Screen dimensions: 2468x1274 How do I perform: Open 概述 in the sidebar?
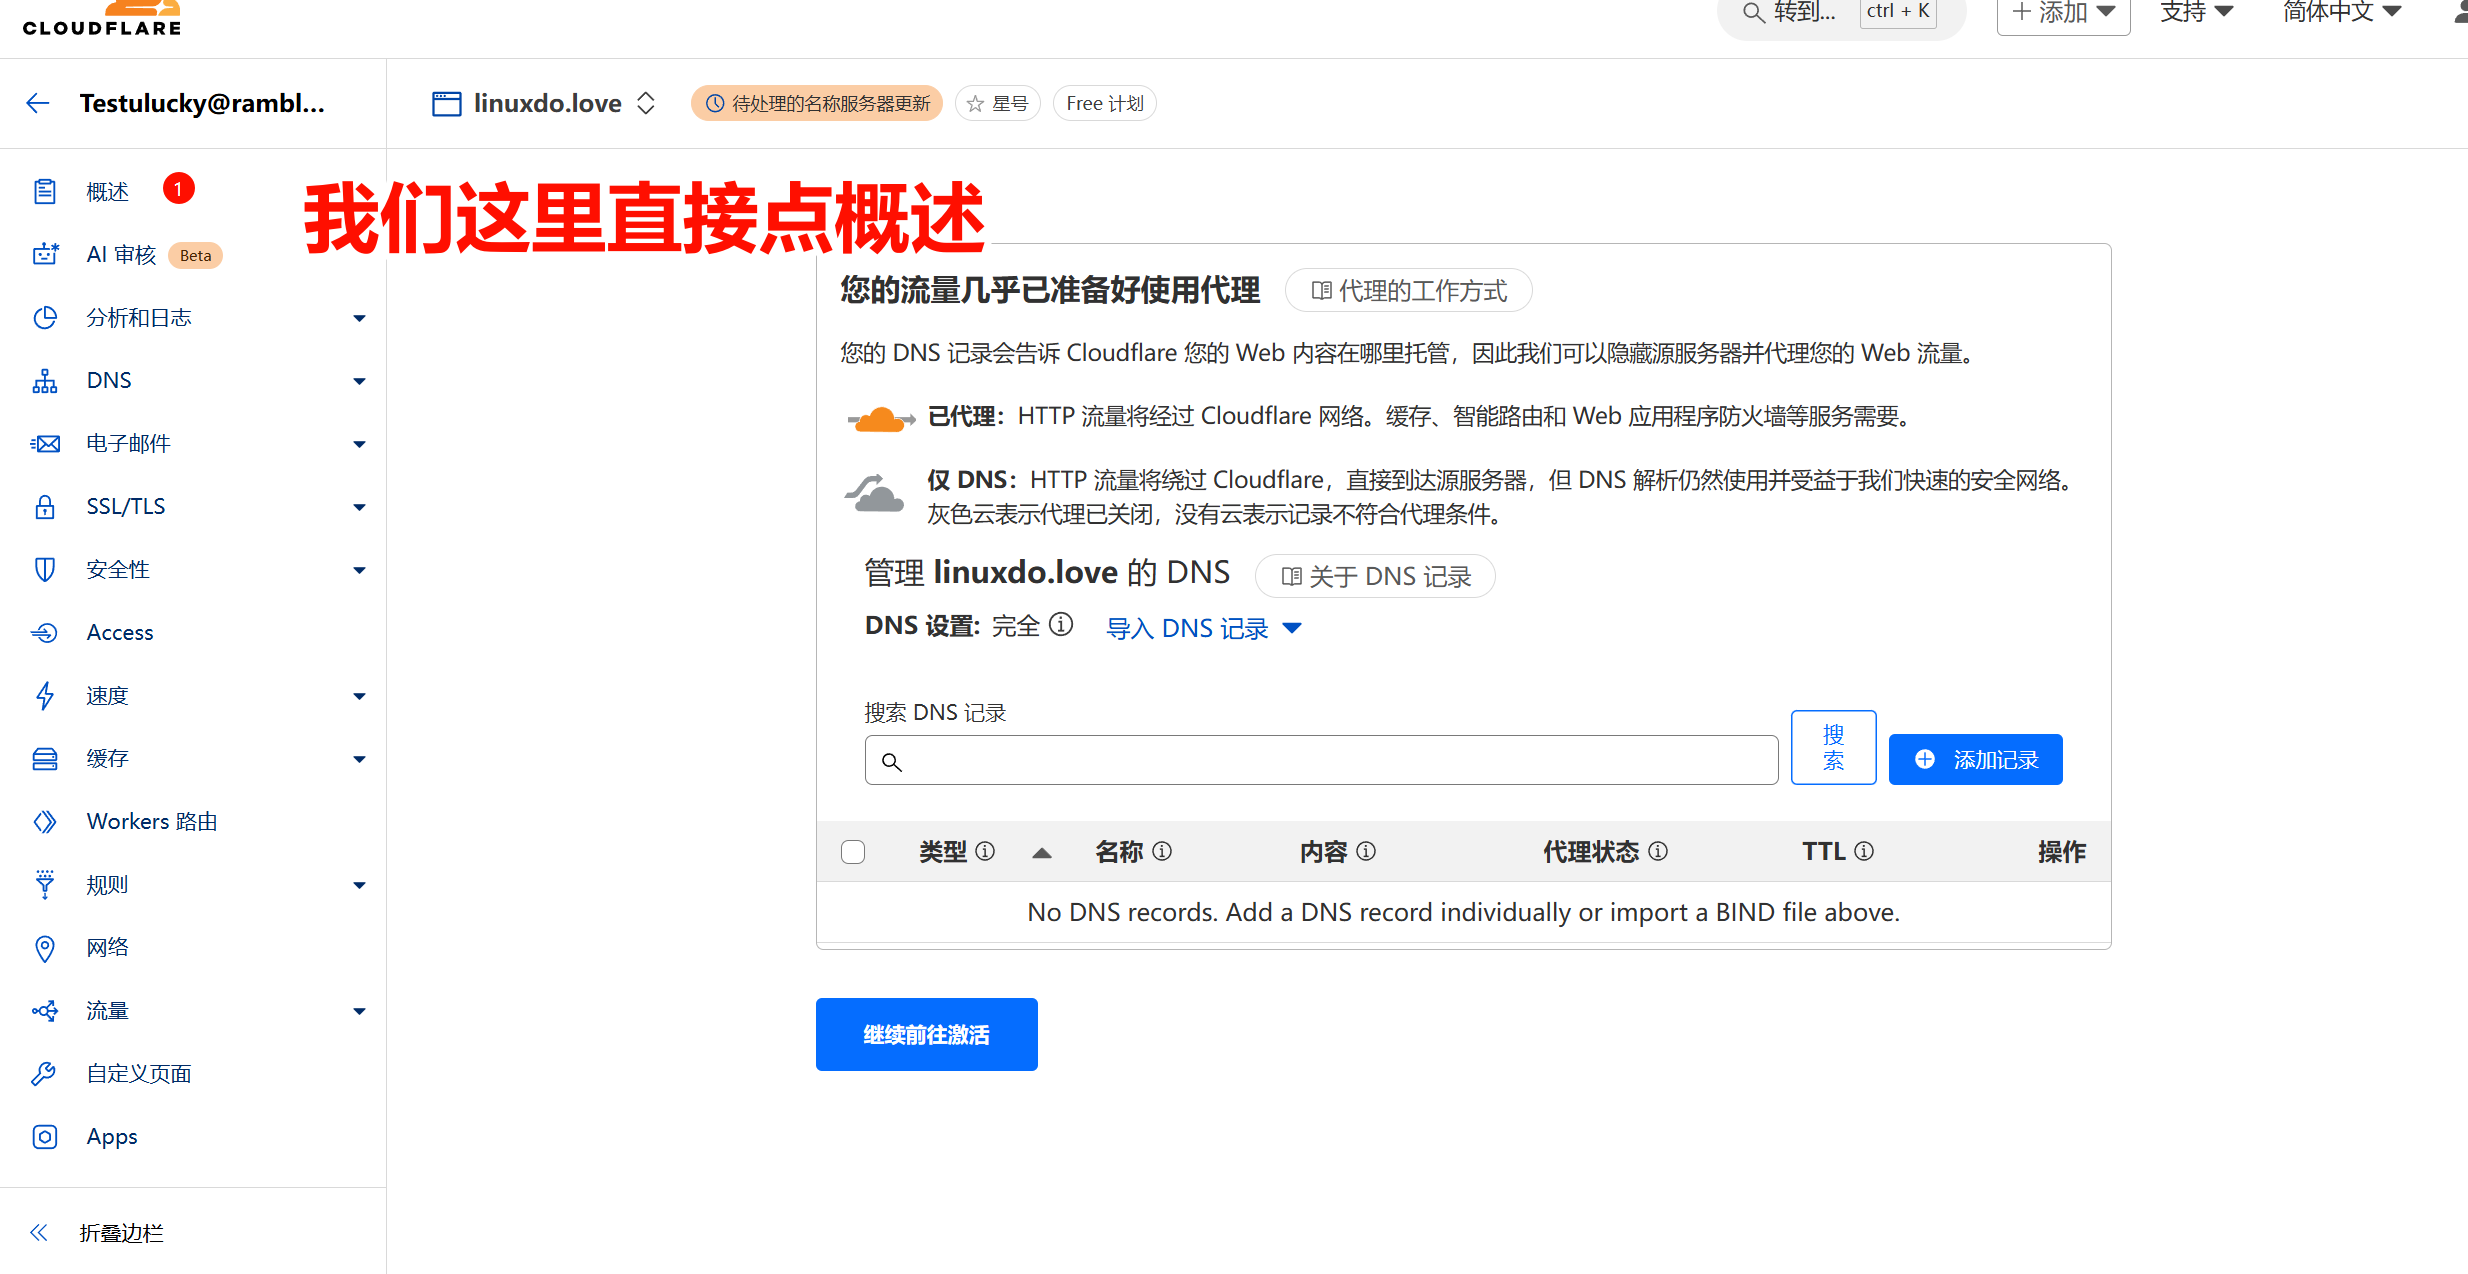107,191
